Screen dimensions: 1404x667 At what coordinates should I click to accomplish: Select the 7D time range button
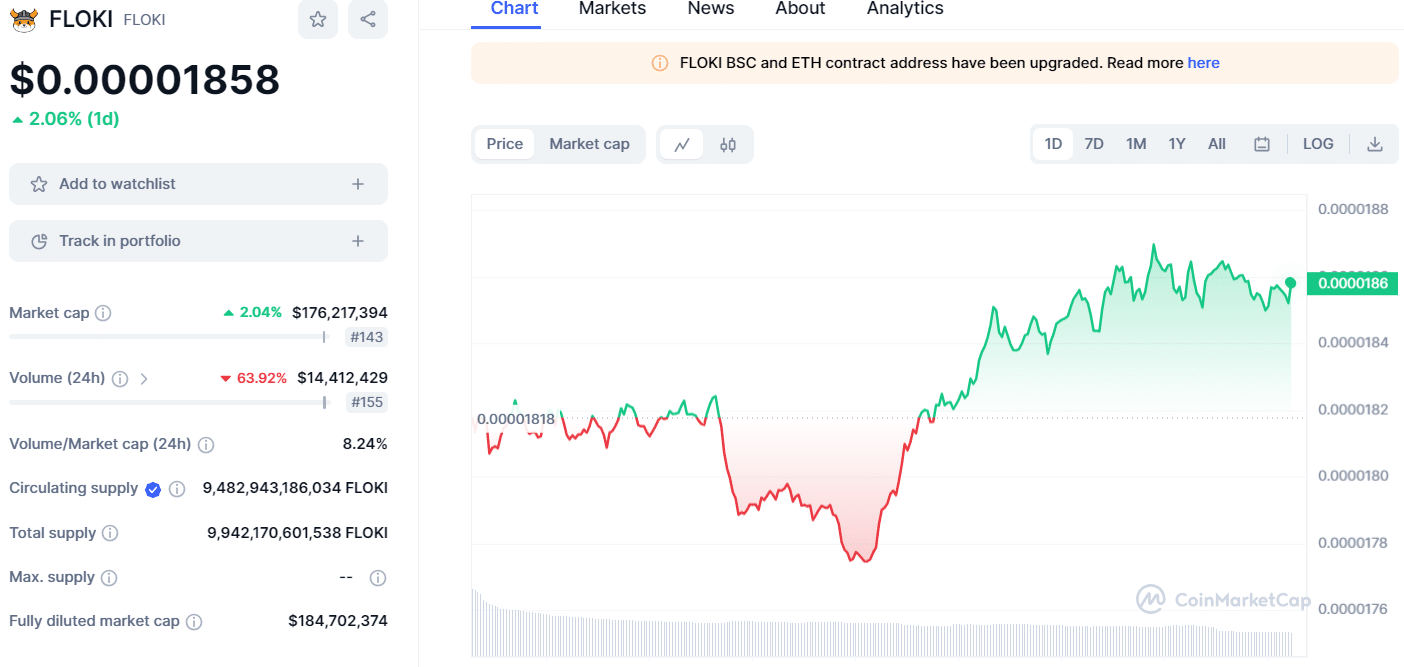point(1094,144)
